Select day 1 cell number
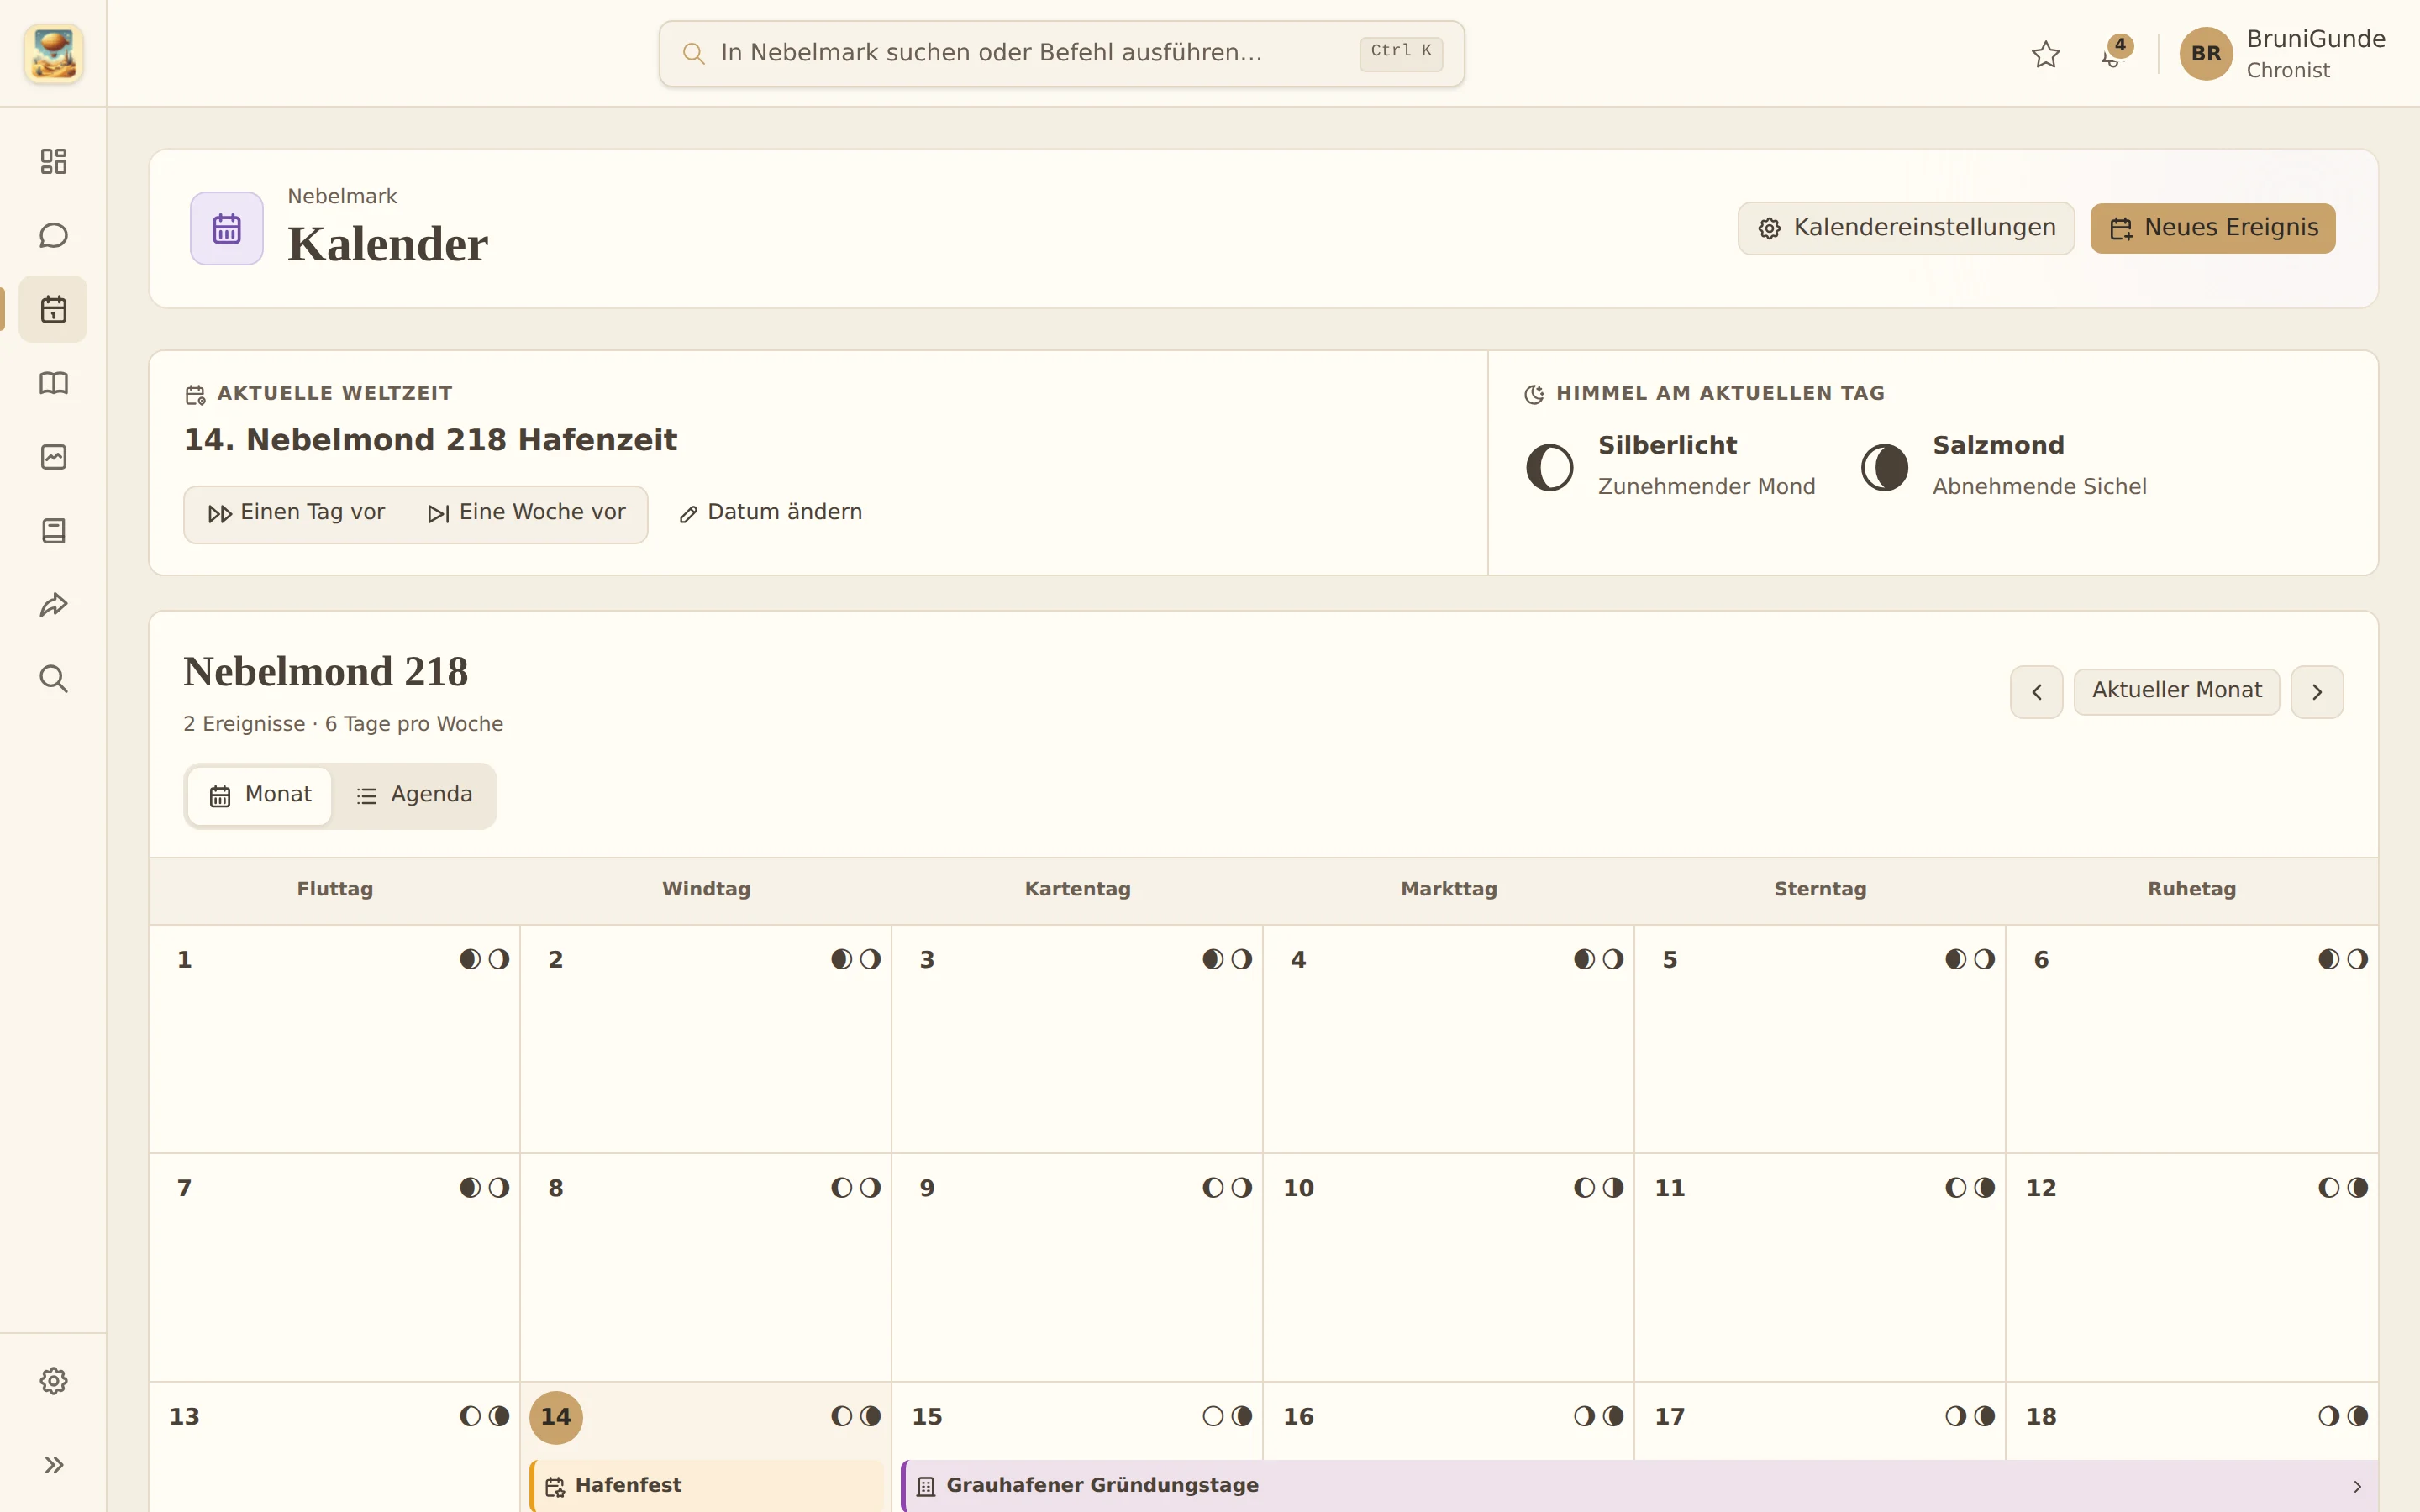The width and height of the screenshot is (2420, 1512). (184, 960)
